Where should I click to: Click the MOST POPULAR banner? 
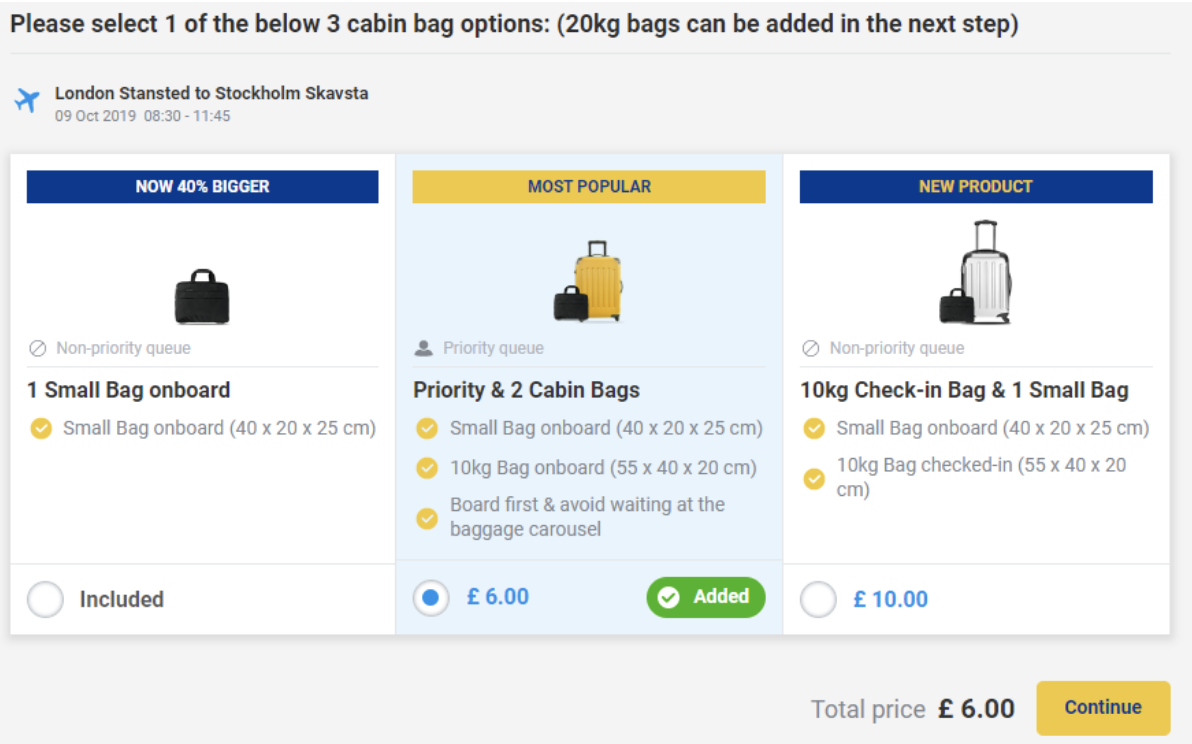[589, 186]
